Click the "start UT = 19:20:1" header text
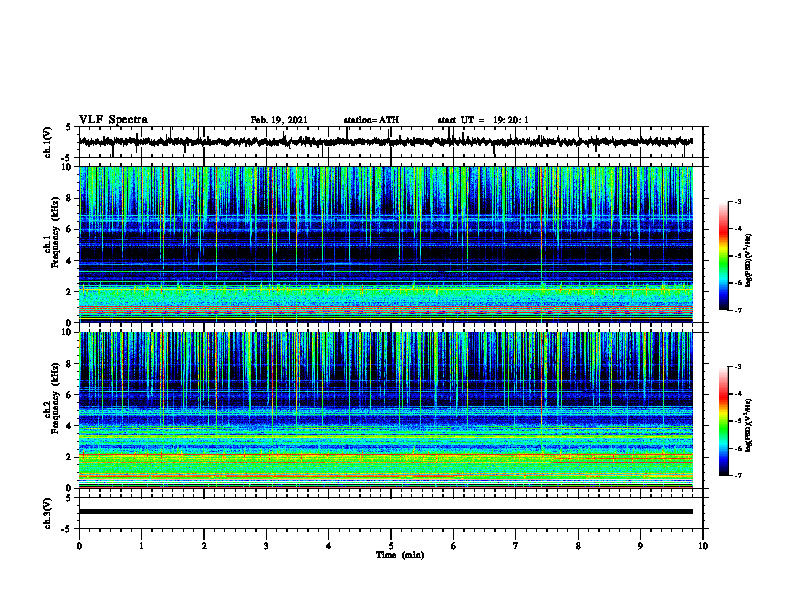This screenshot has width=792, height=612. pos(483,120)
